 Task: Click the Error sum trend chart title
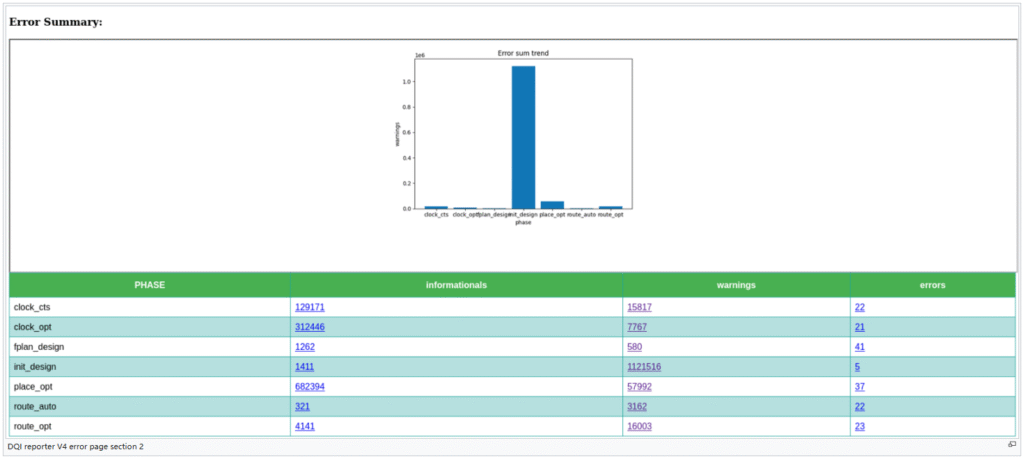tap(523, 53)
